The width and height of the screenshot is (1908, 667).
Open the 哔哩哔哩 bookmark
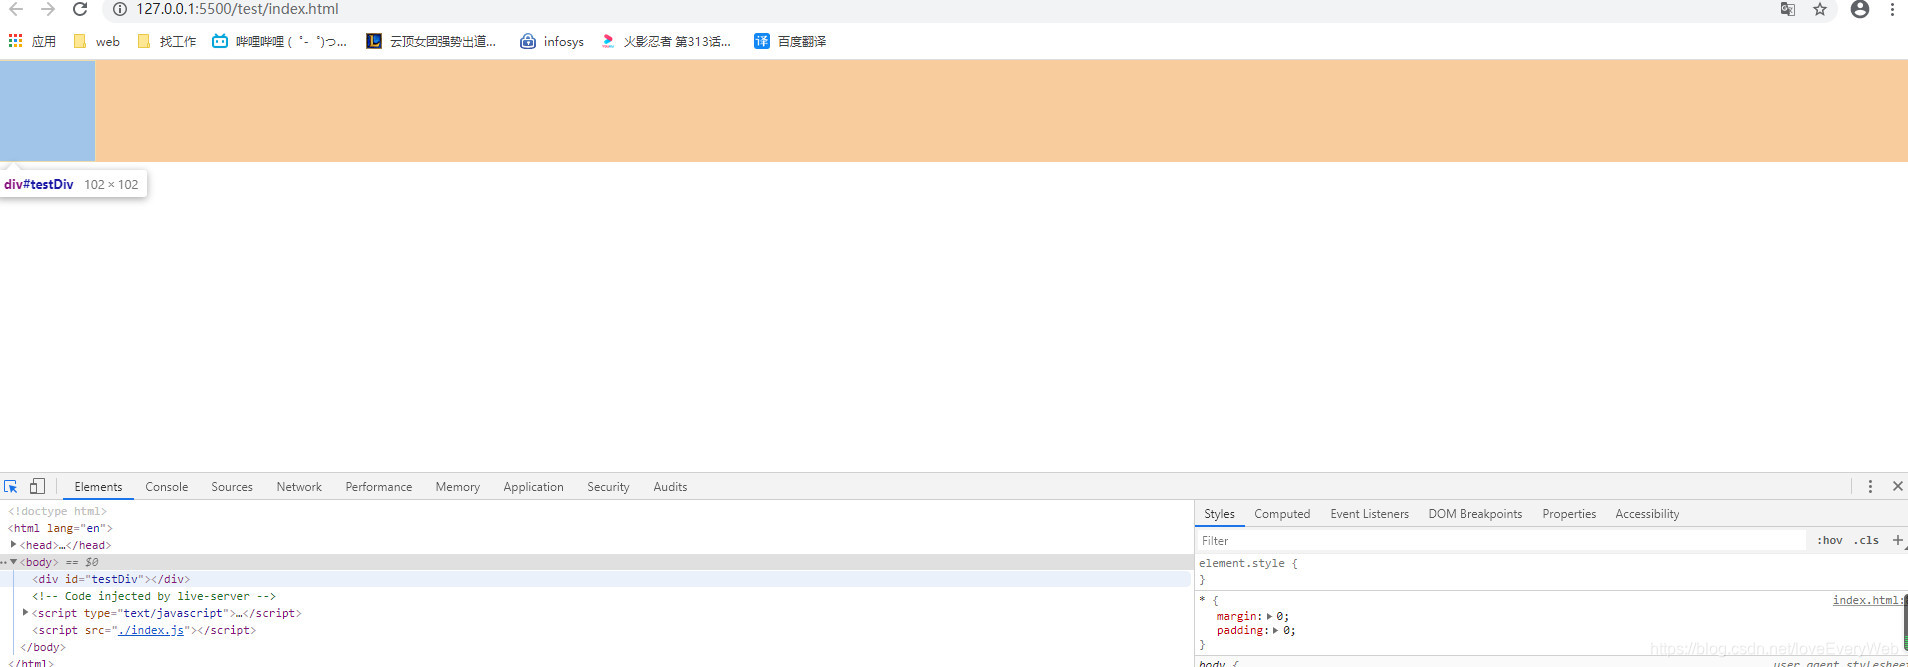tap(279, 41)
